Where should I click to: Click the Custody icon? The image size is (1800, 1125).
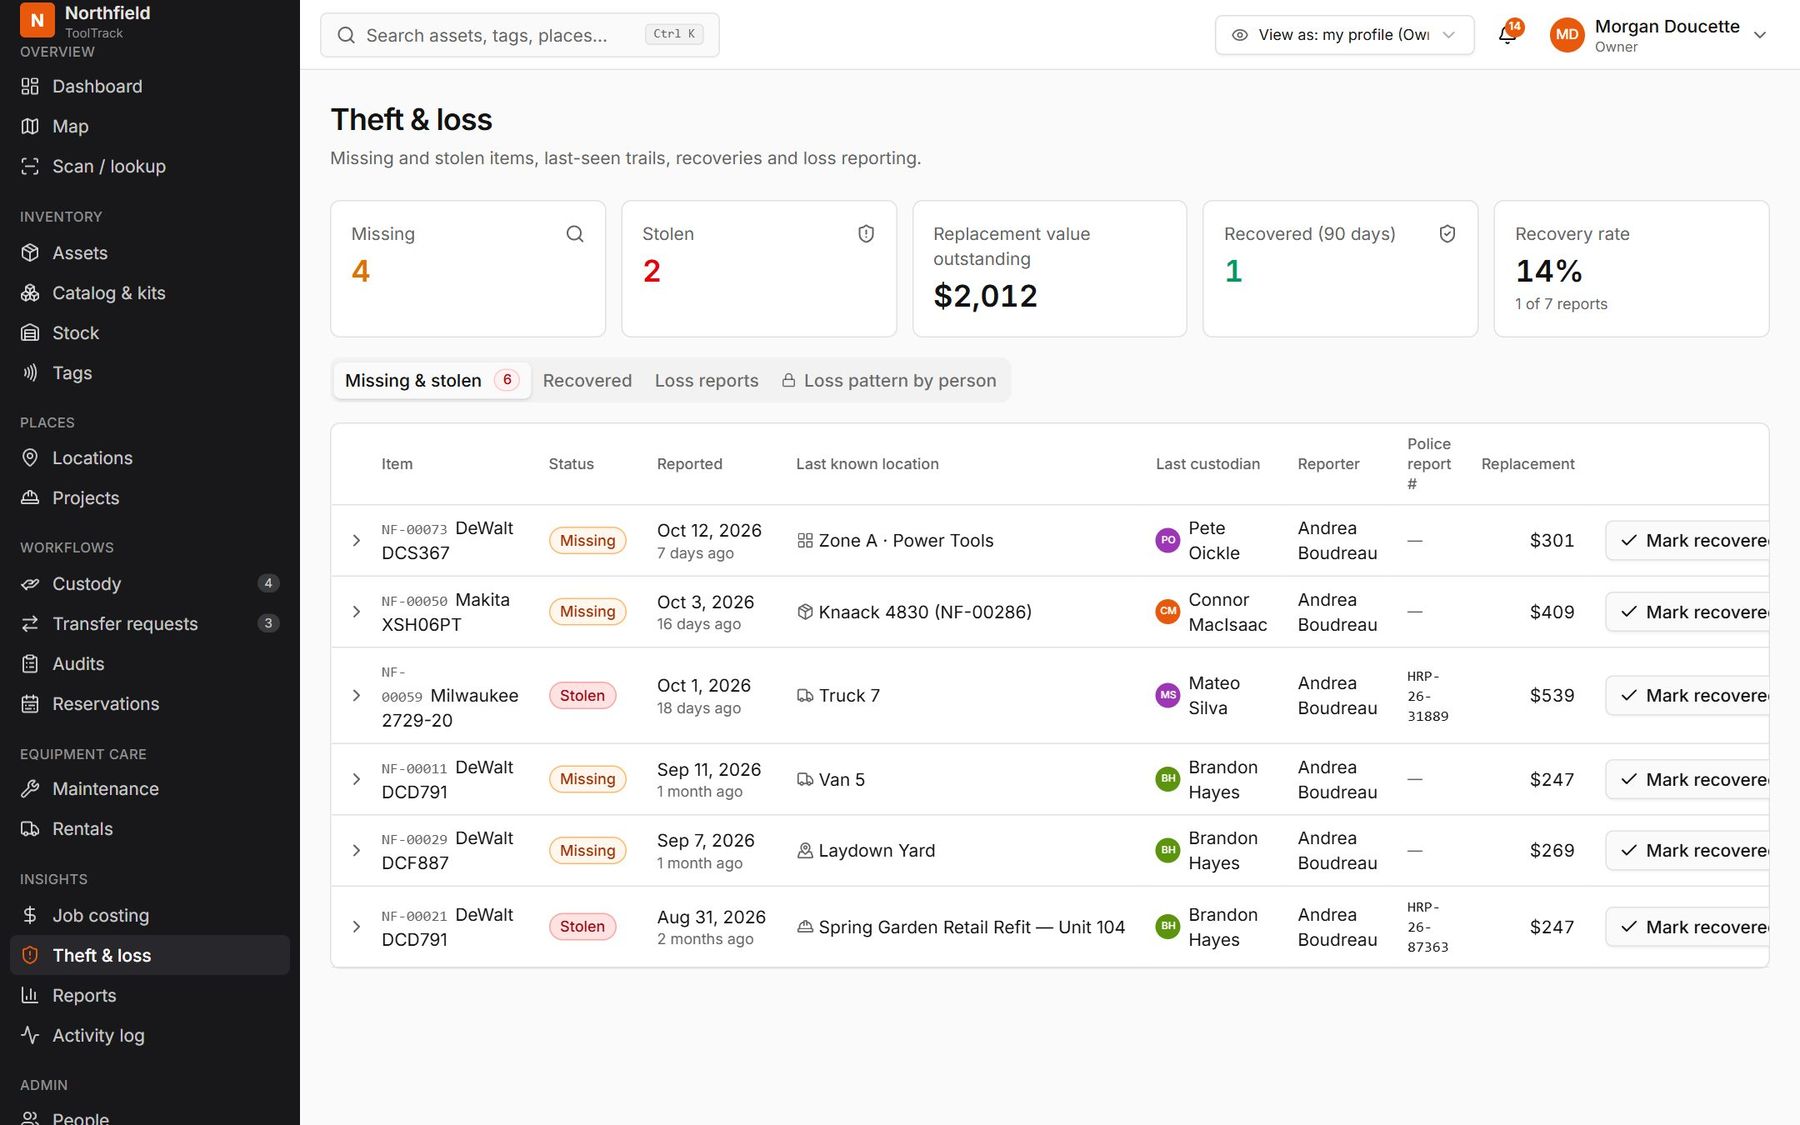pos(30,584)
